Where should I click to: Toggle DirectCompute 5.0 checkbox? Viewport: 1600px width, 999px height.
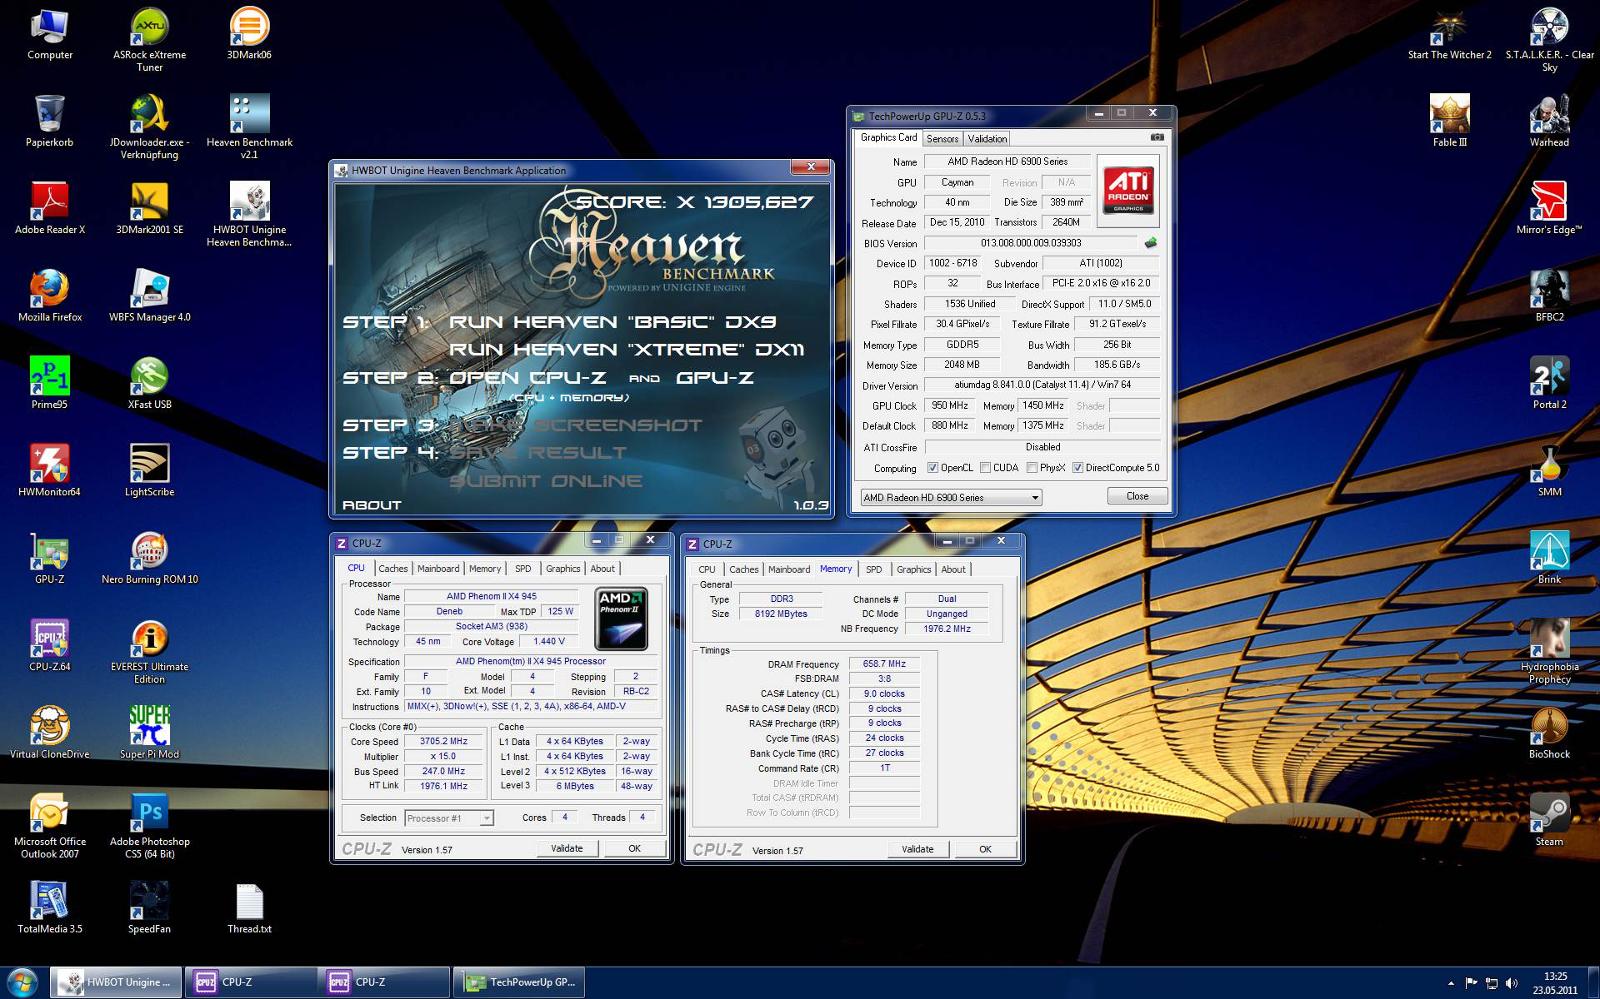[x=1077, y=467]
